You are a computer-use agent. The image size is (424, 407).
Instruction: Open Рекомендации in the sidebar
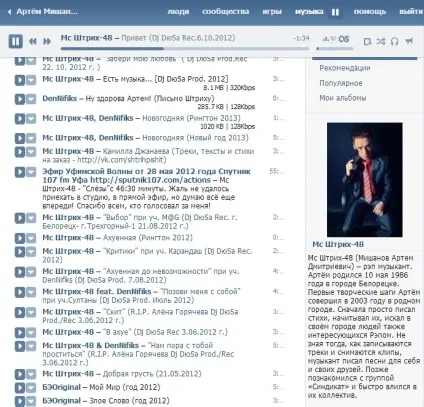[x=345, y=68]
